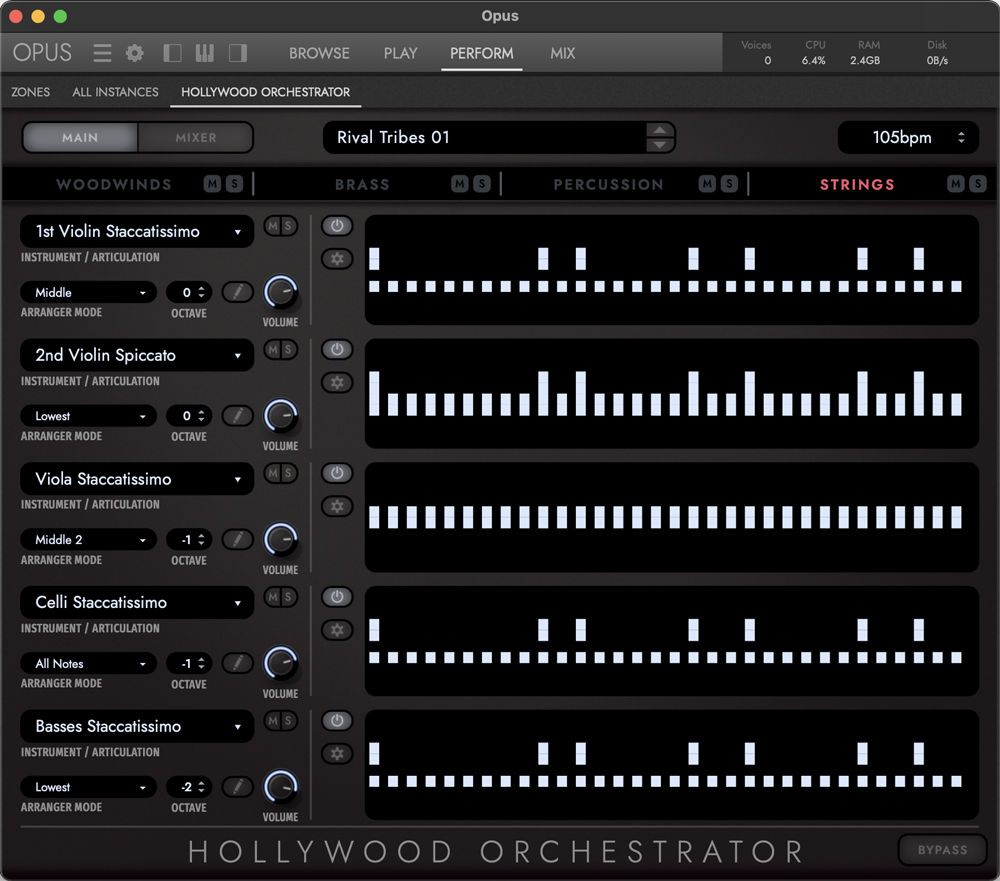Select the All Instances tab
The width and height of the screenshot is (1000, 881).
pos(115,92)
